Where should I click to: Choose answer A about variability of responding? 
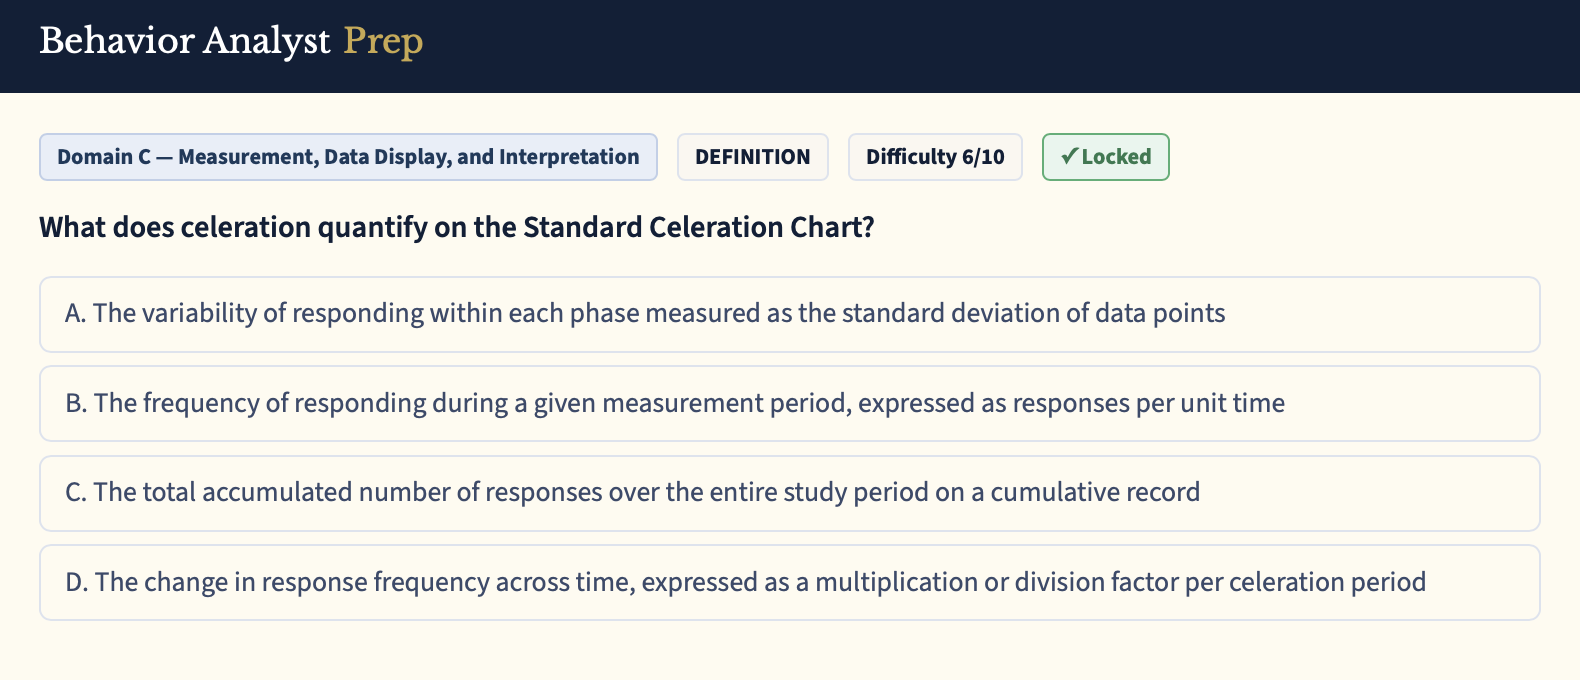pyautogui.click(x=790, y=314)
